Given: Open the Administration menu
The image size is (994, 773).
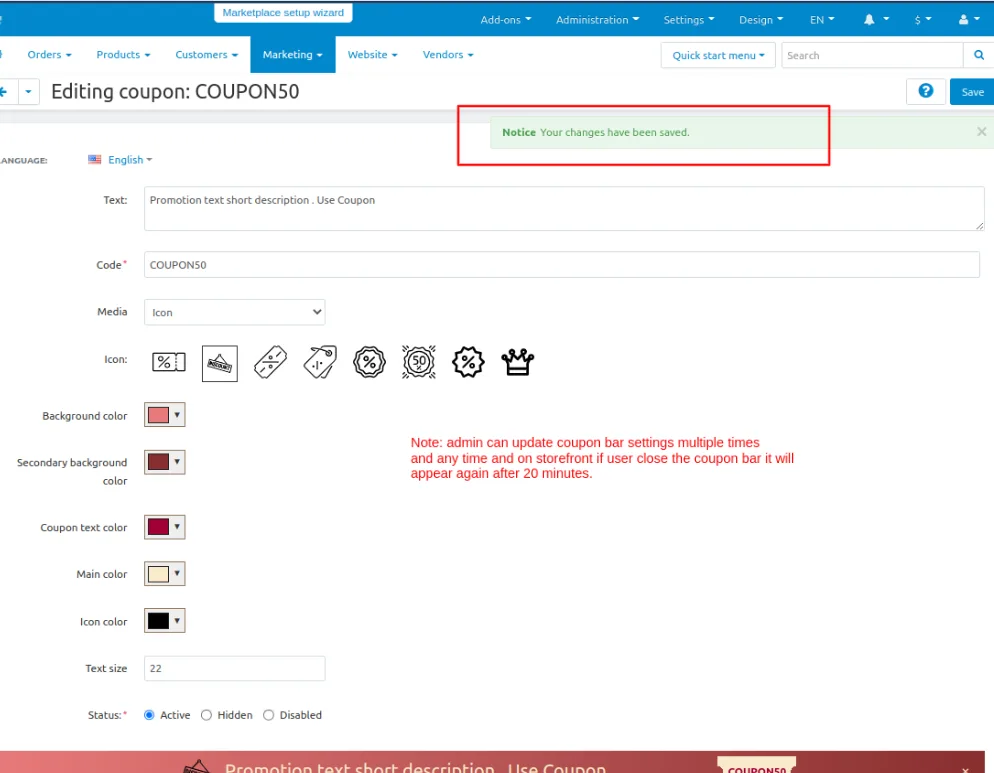Looking at the screenshot, I should tap(597, 20).
